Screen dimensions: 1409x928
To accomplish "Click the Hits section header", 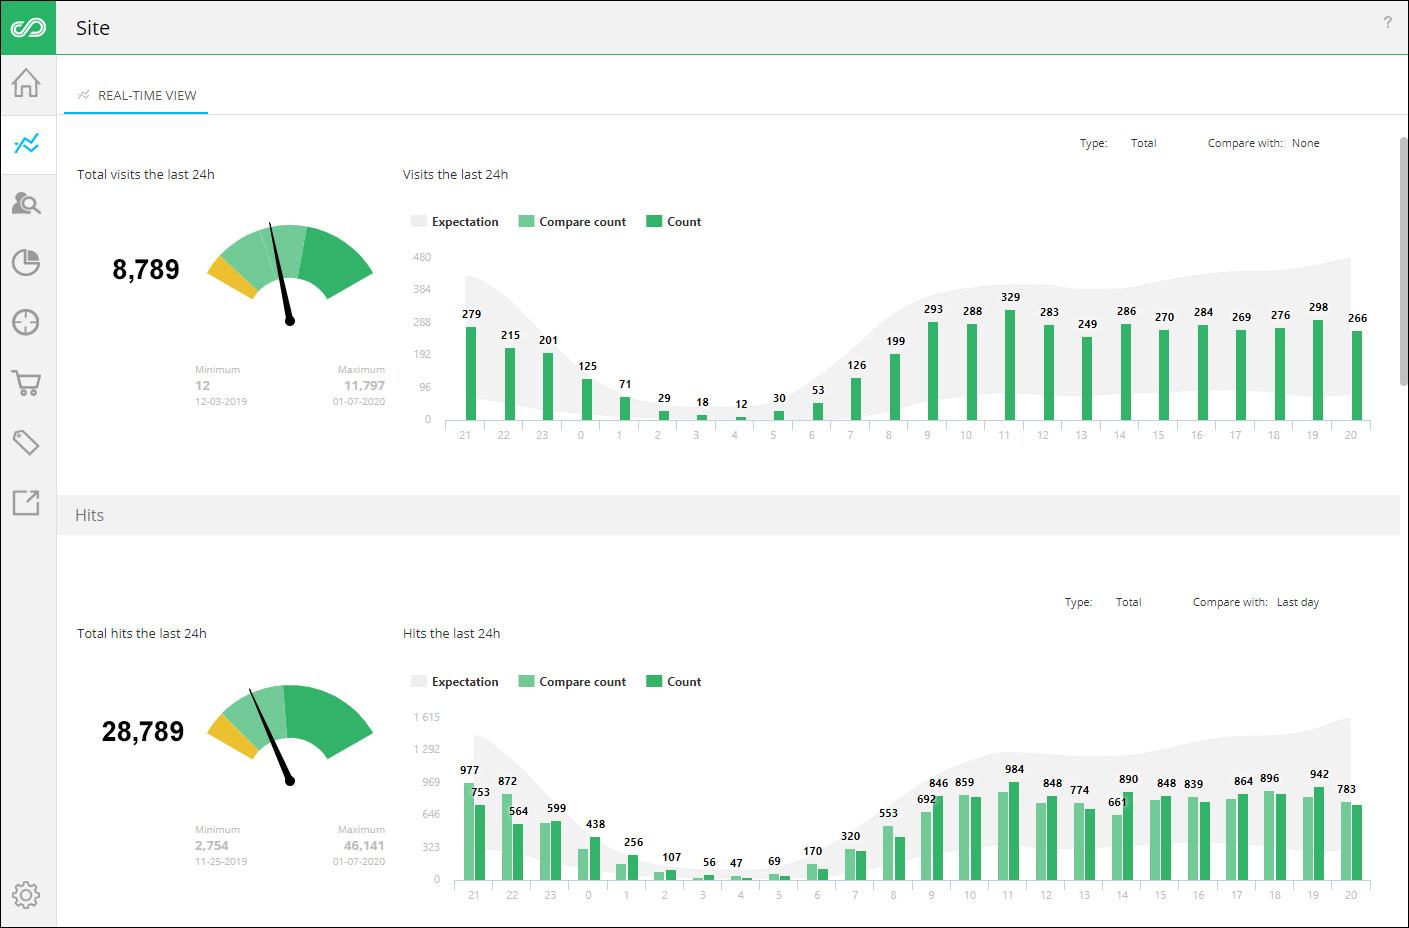I will tap(88, 514).
